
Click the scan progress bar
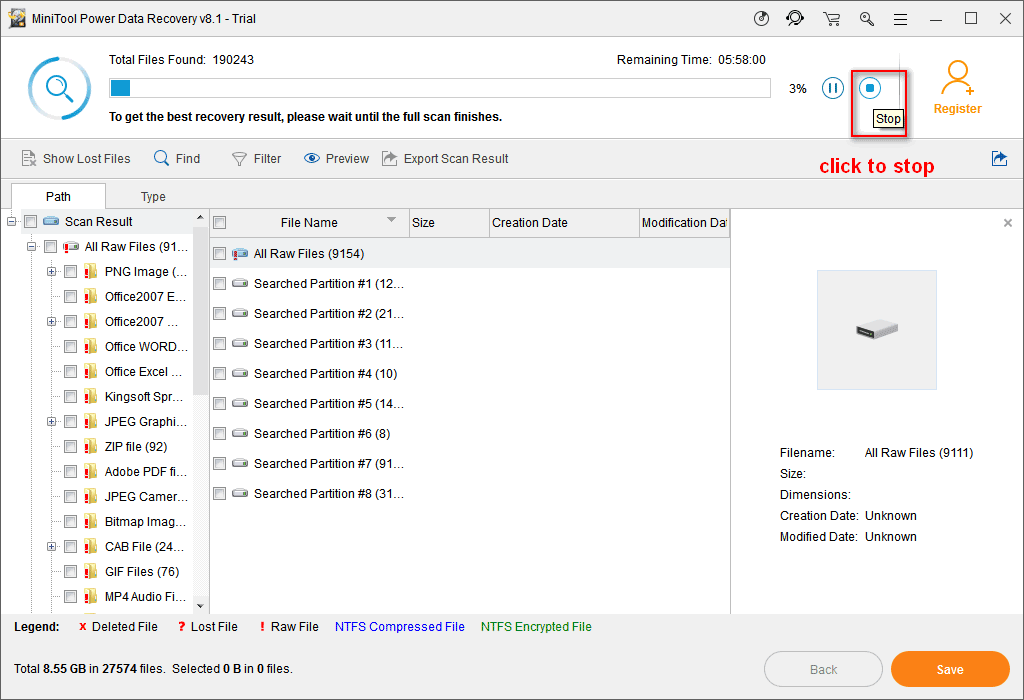point(440,88)
